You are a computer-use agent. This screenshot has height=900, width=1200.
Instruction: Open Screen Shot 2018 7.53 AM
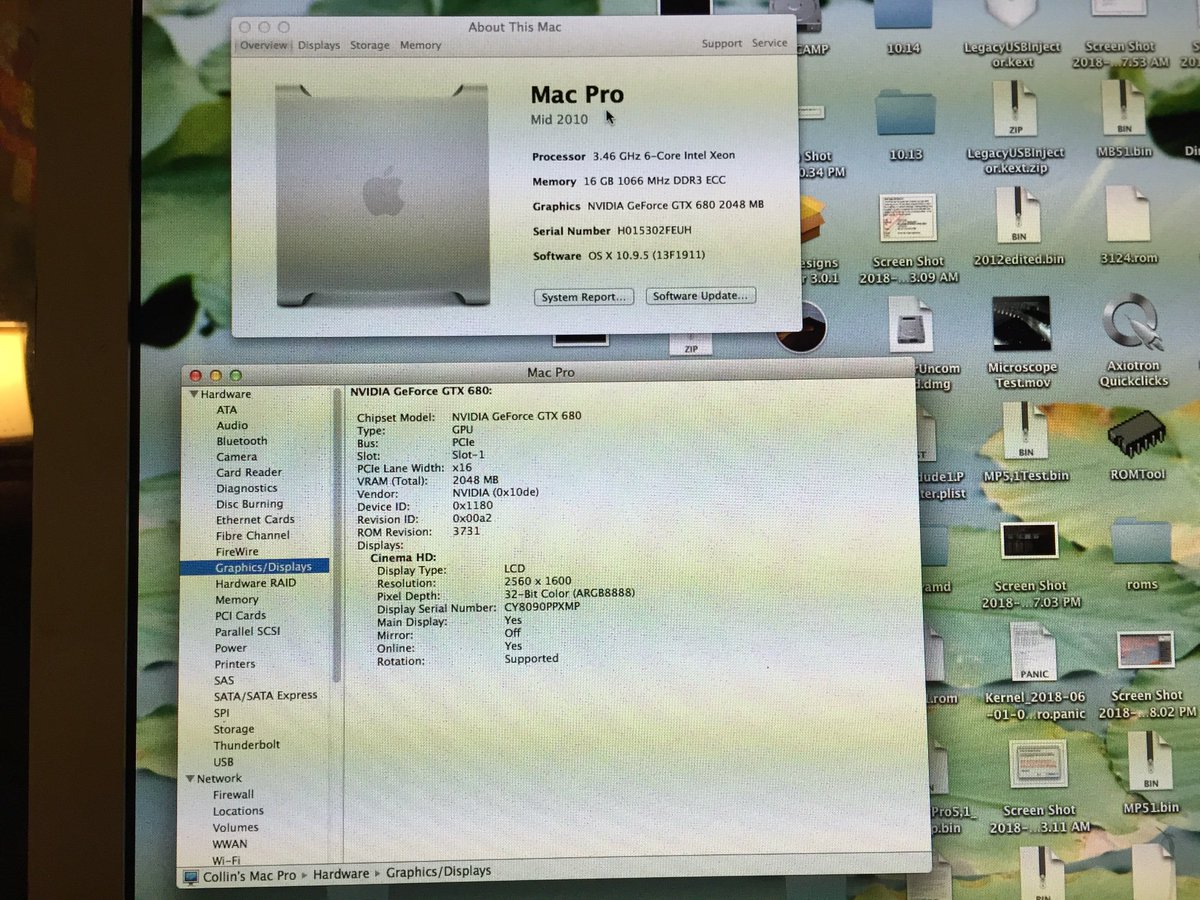click(1119, 9)
